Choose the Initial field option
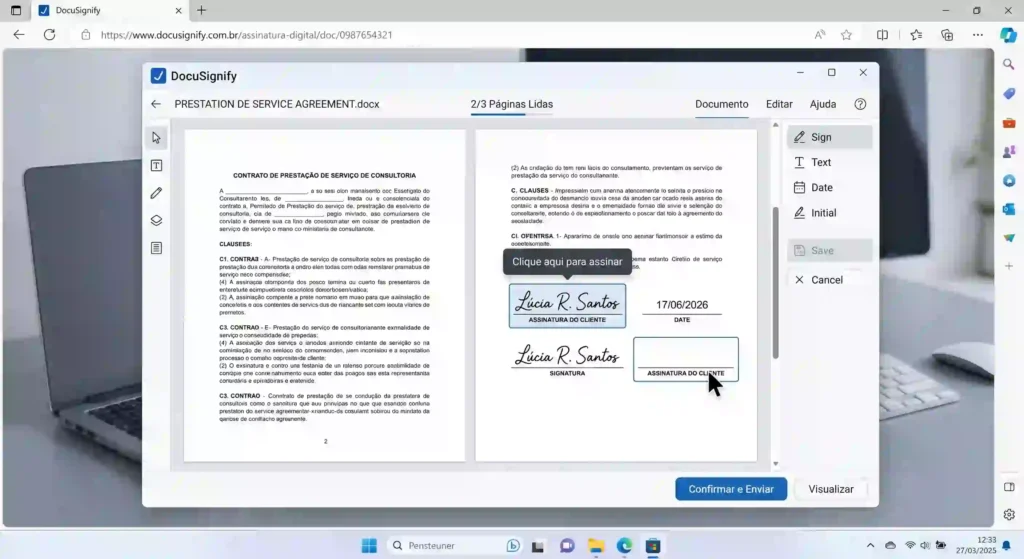 (829, 213)
